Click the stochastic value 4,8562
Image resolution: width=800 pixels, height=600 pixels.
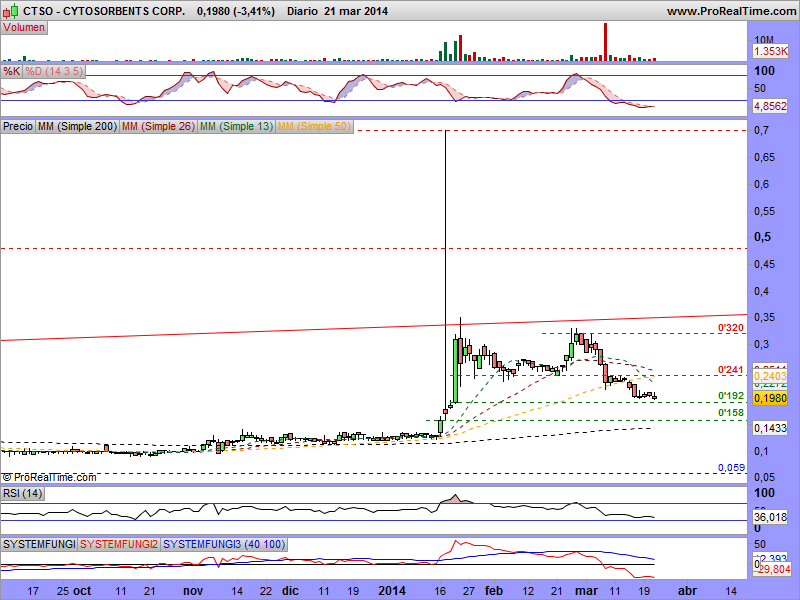pyautogui.click(x=770, y=106)
